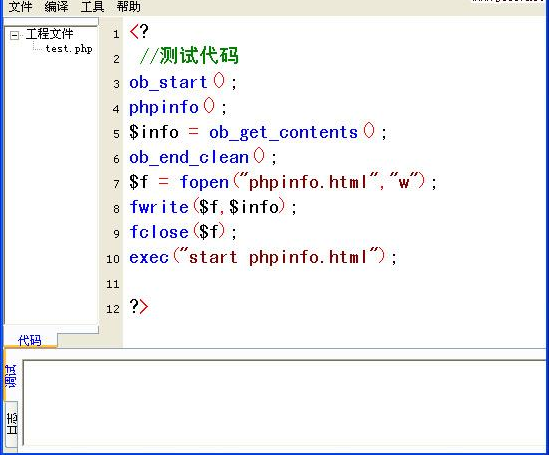
Task: Switch to the 代码 tab
Action: [x=30, y=340]
